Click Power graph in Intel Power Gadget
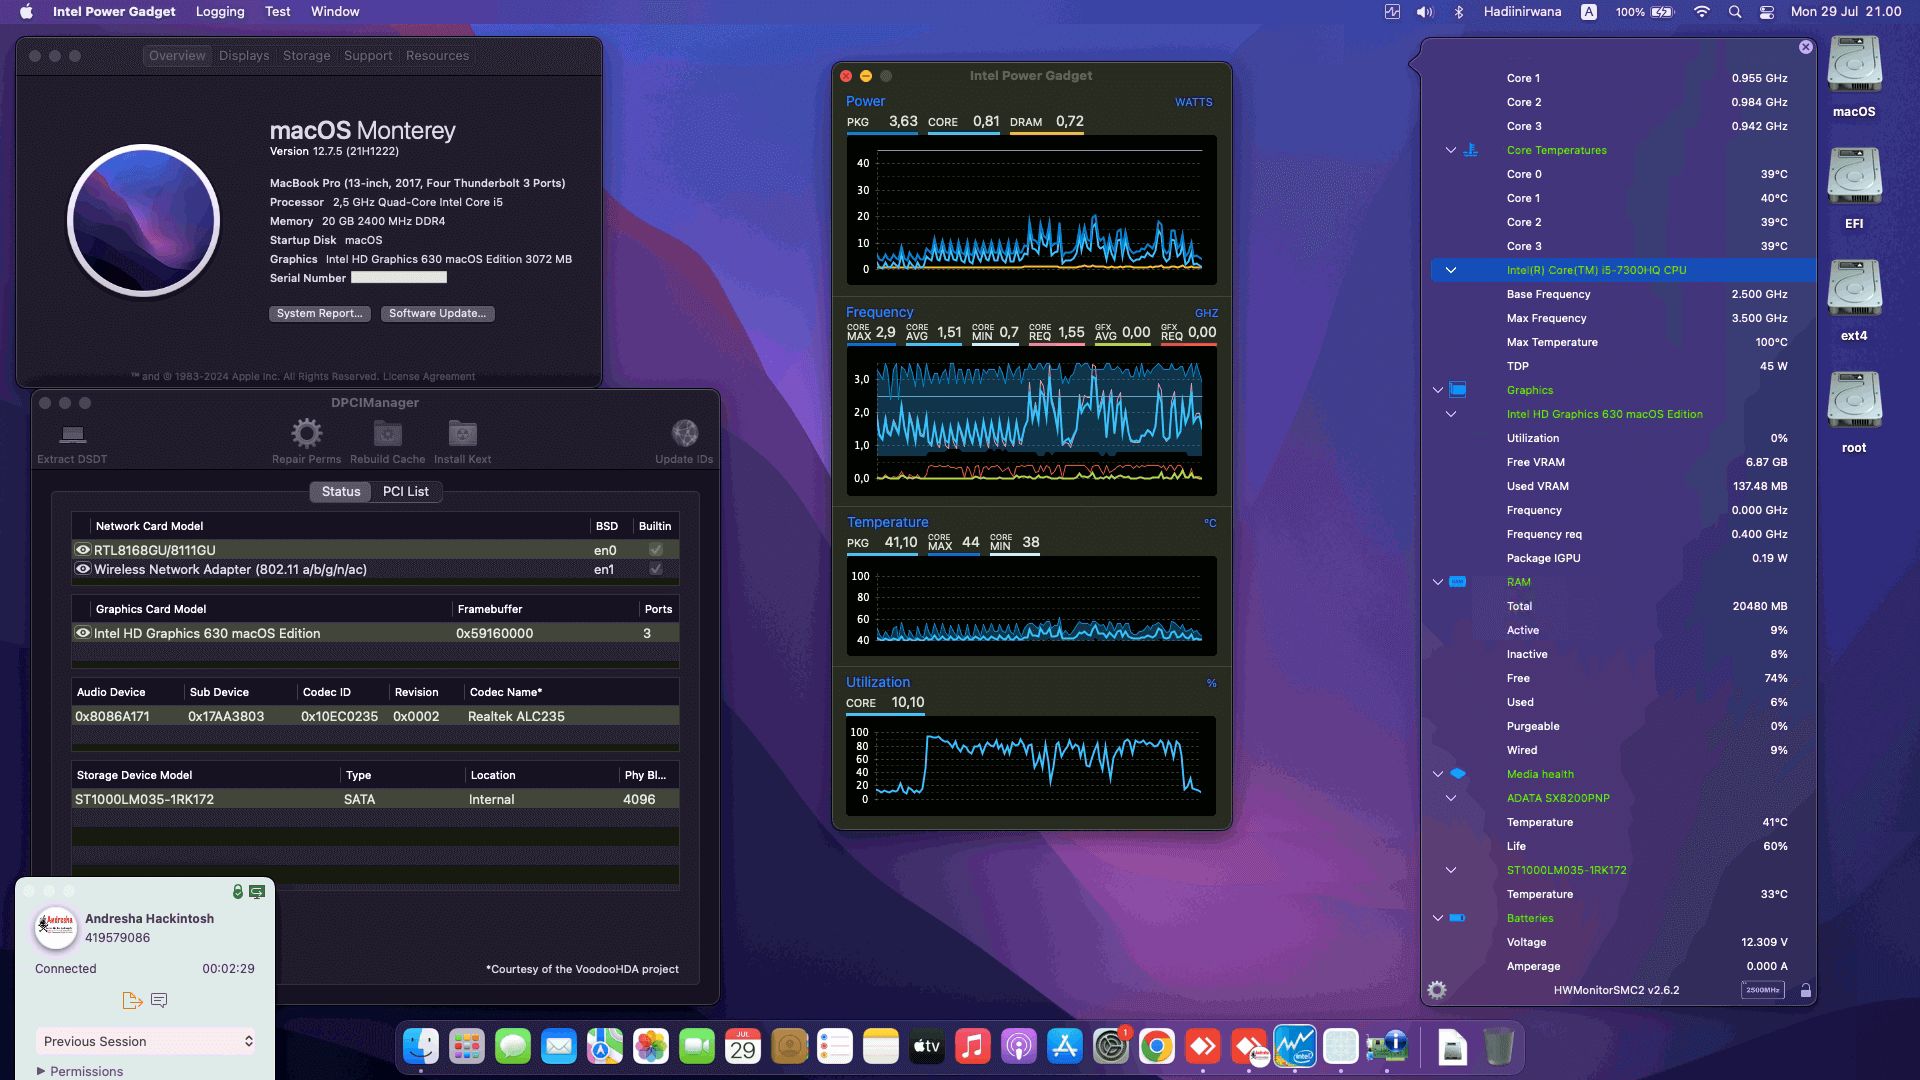The width and height of the screenshot is (1920, 1080). pyautogui.click(x=1031, y=210)
